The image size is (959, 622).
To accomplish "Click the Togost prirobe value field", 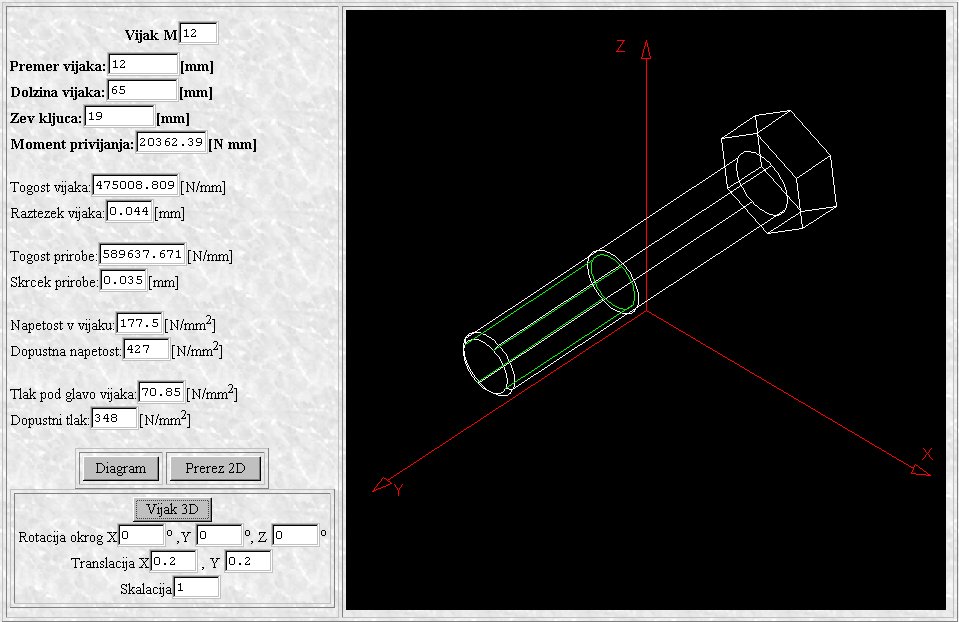I will point(142,254).
